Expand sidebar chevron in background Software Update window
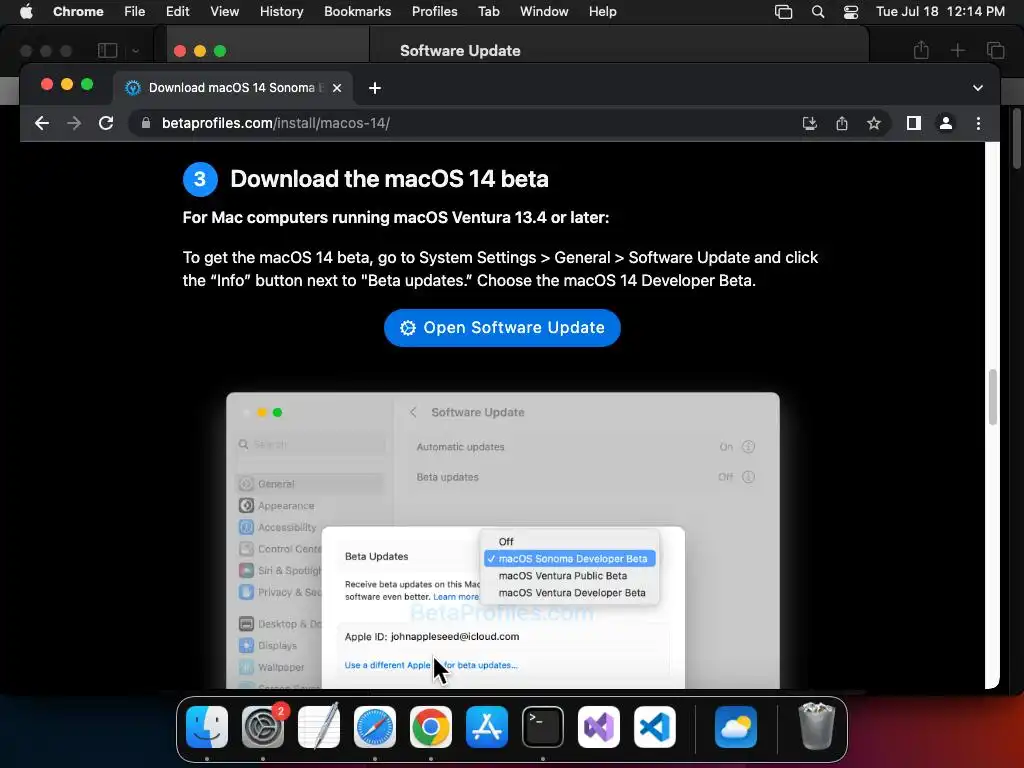This screenshot has width=1024, height=768. [135, 50]
